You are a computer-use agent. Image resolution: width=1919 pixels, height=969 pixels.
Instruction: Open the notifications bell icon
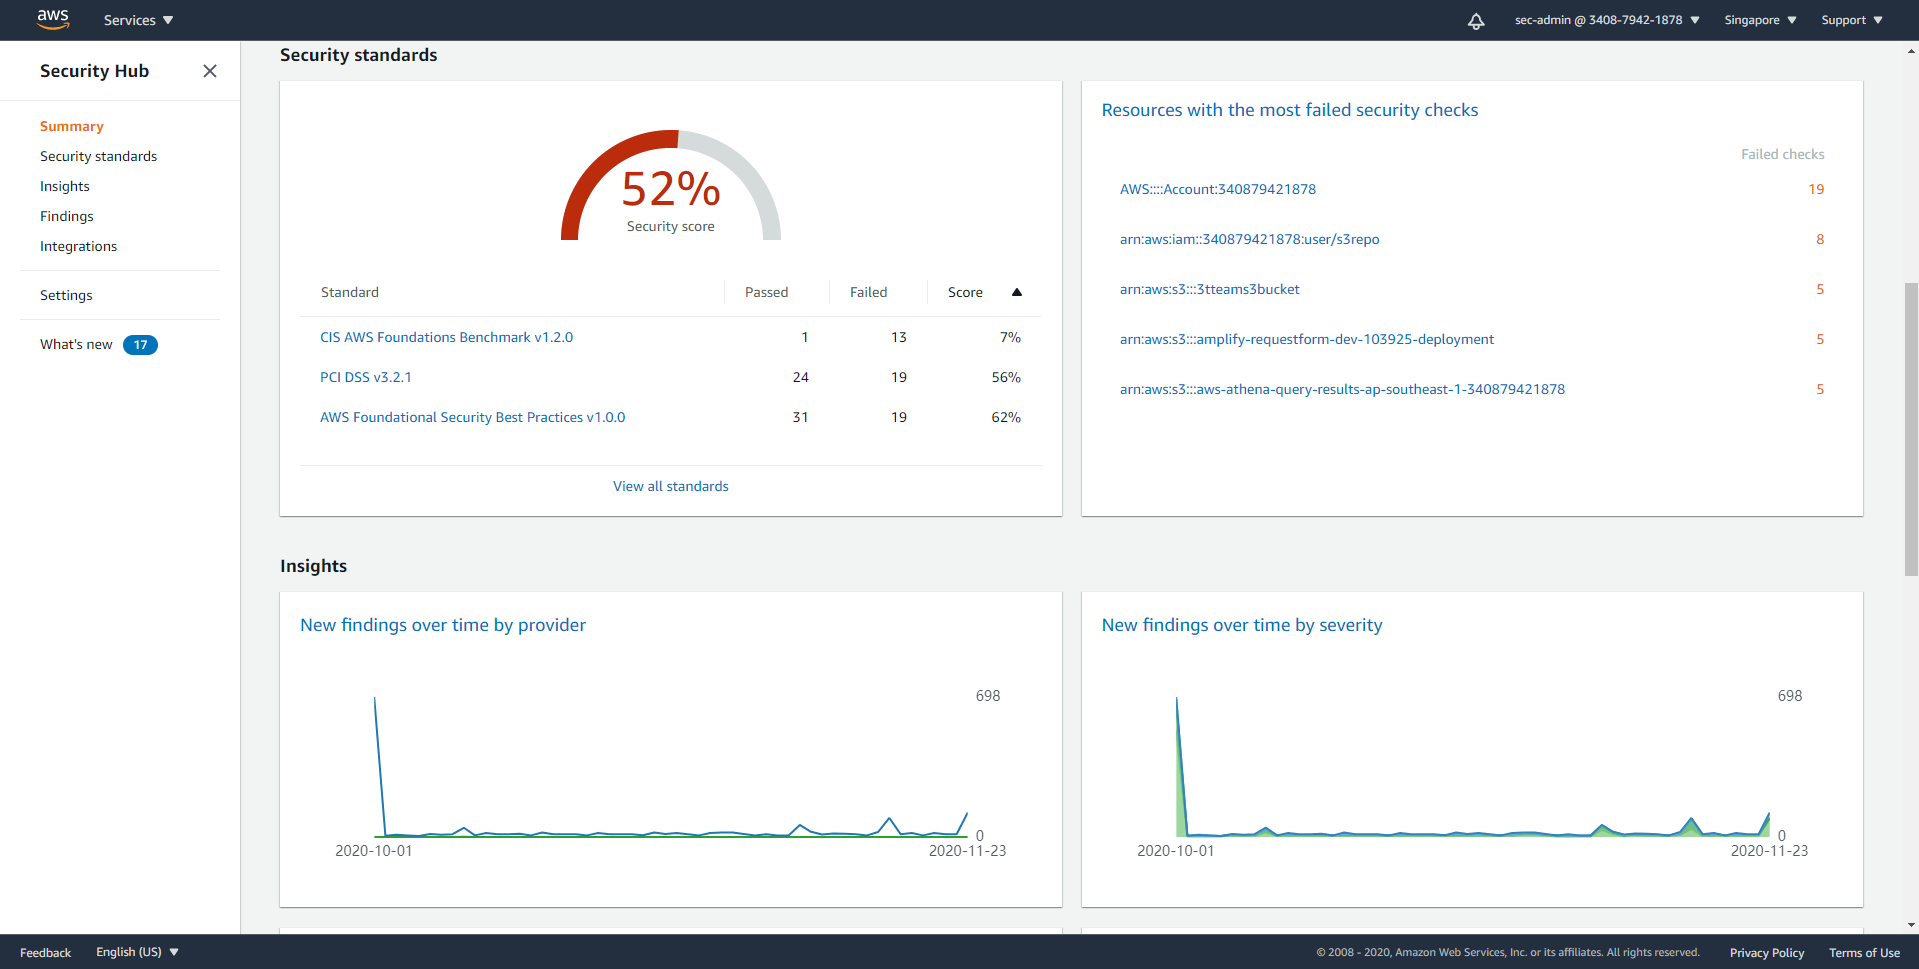[x=1476, y=20]
